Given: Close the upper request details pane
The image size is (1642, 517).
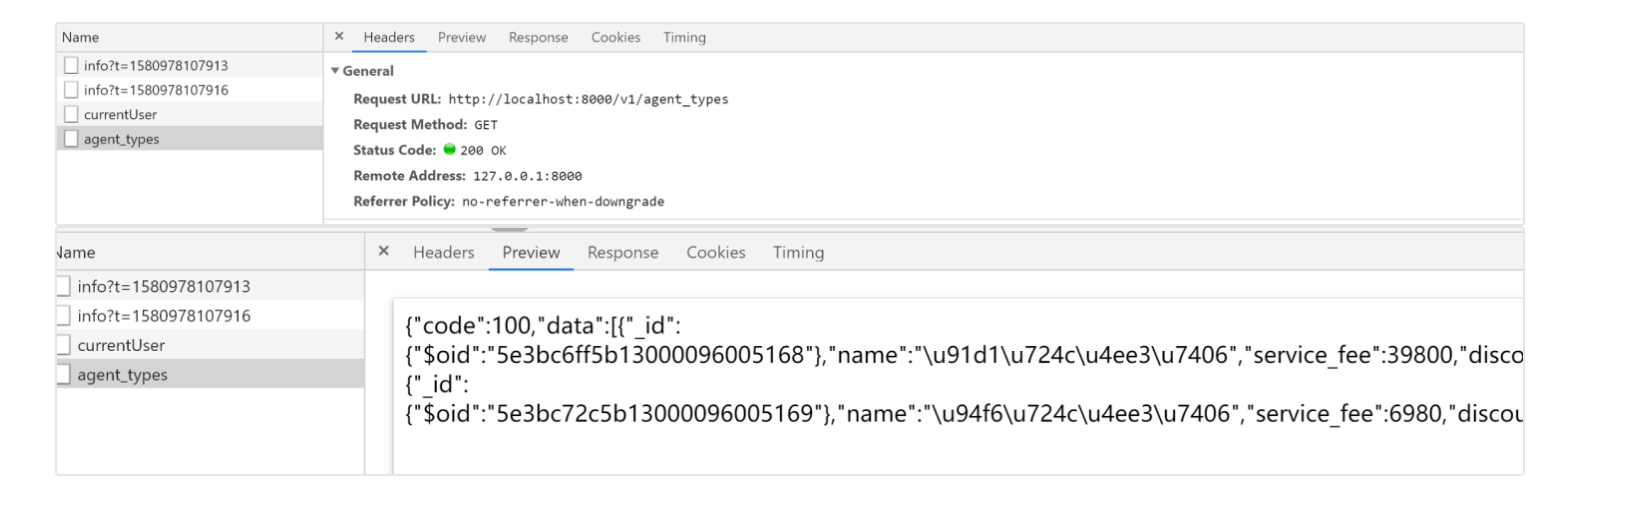Looking at the screenshot, I should point(339,36).
